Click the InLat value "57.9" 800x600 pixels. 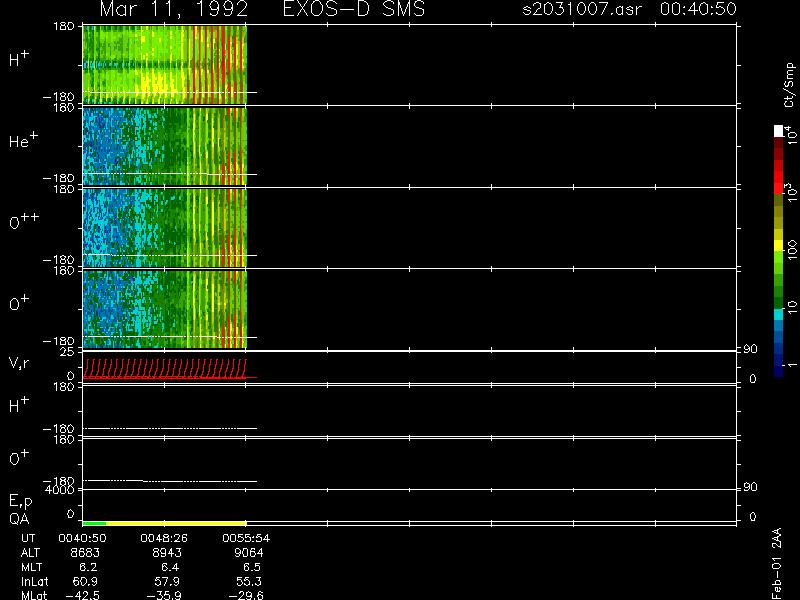tap(167, 581)
